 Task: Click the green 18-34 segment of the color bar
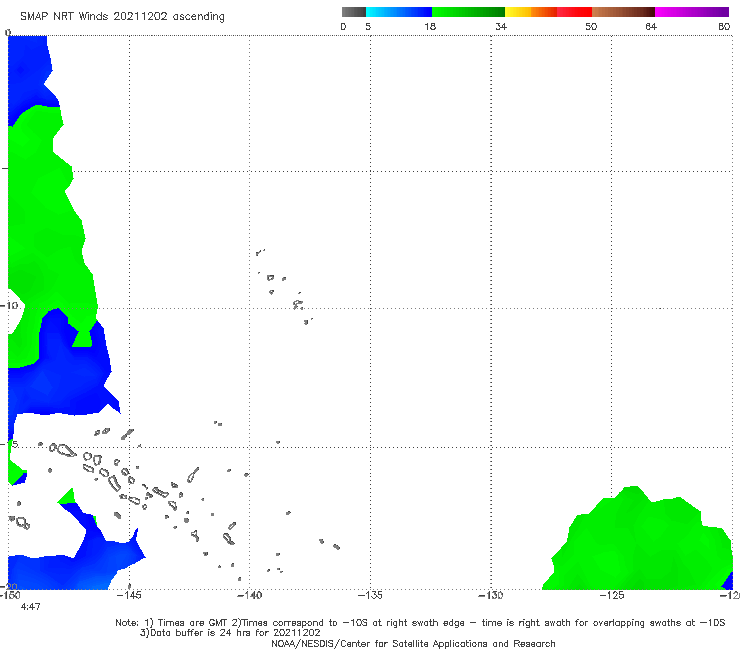click(468, 12)
